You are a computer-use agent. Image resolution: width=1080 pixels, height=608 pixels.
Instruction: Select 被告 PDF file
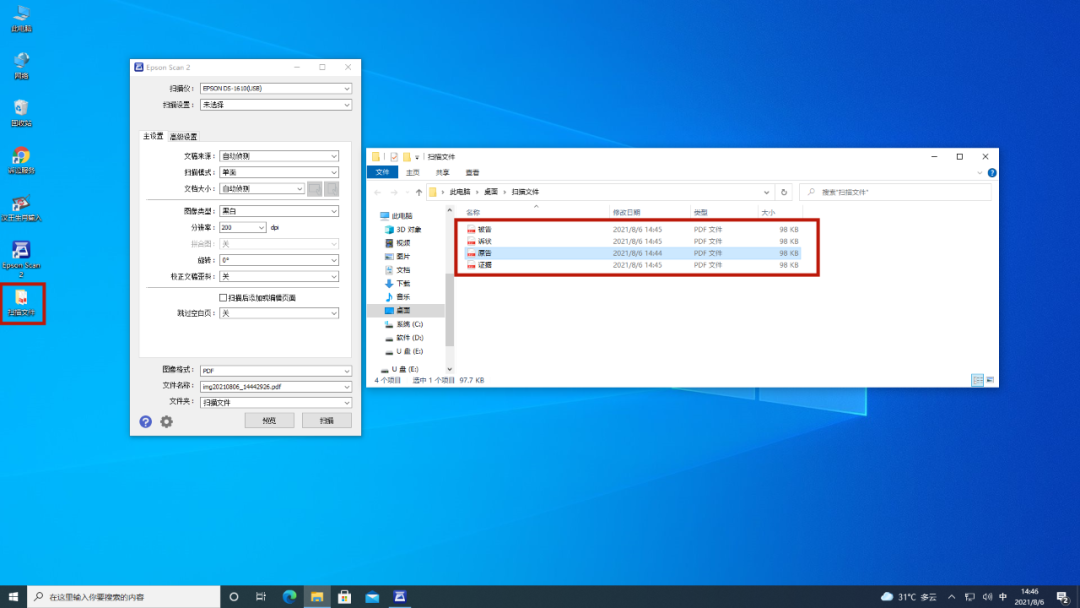[x=632, y=229]
